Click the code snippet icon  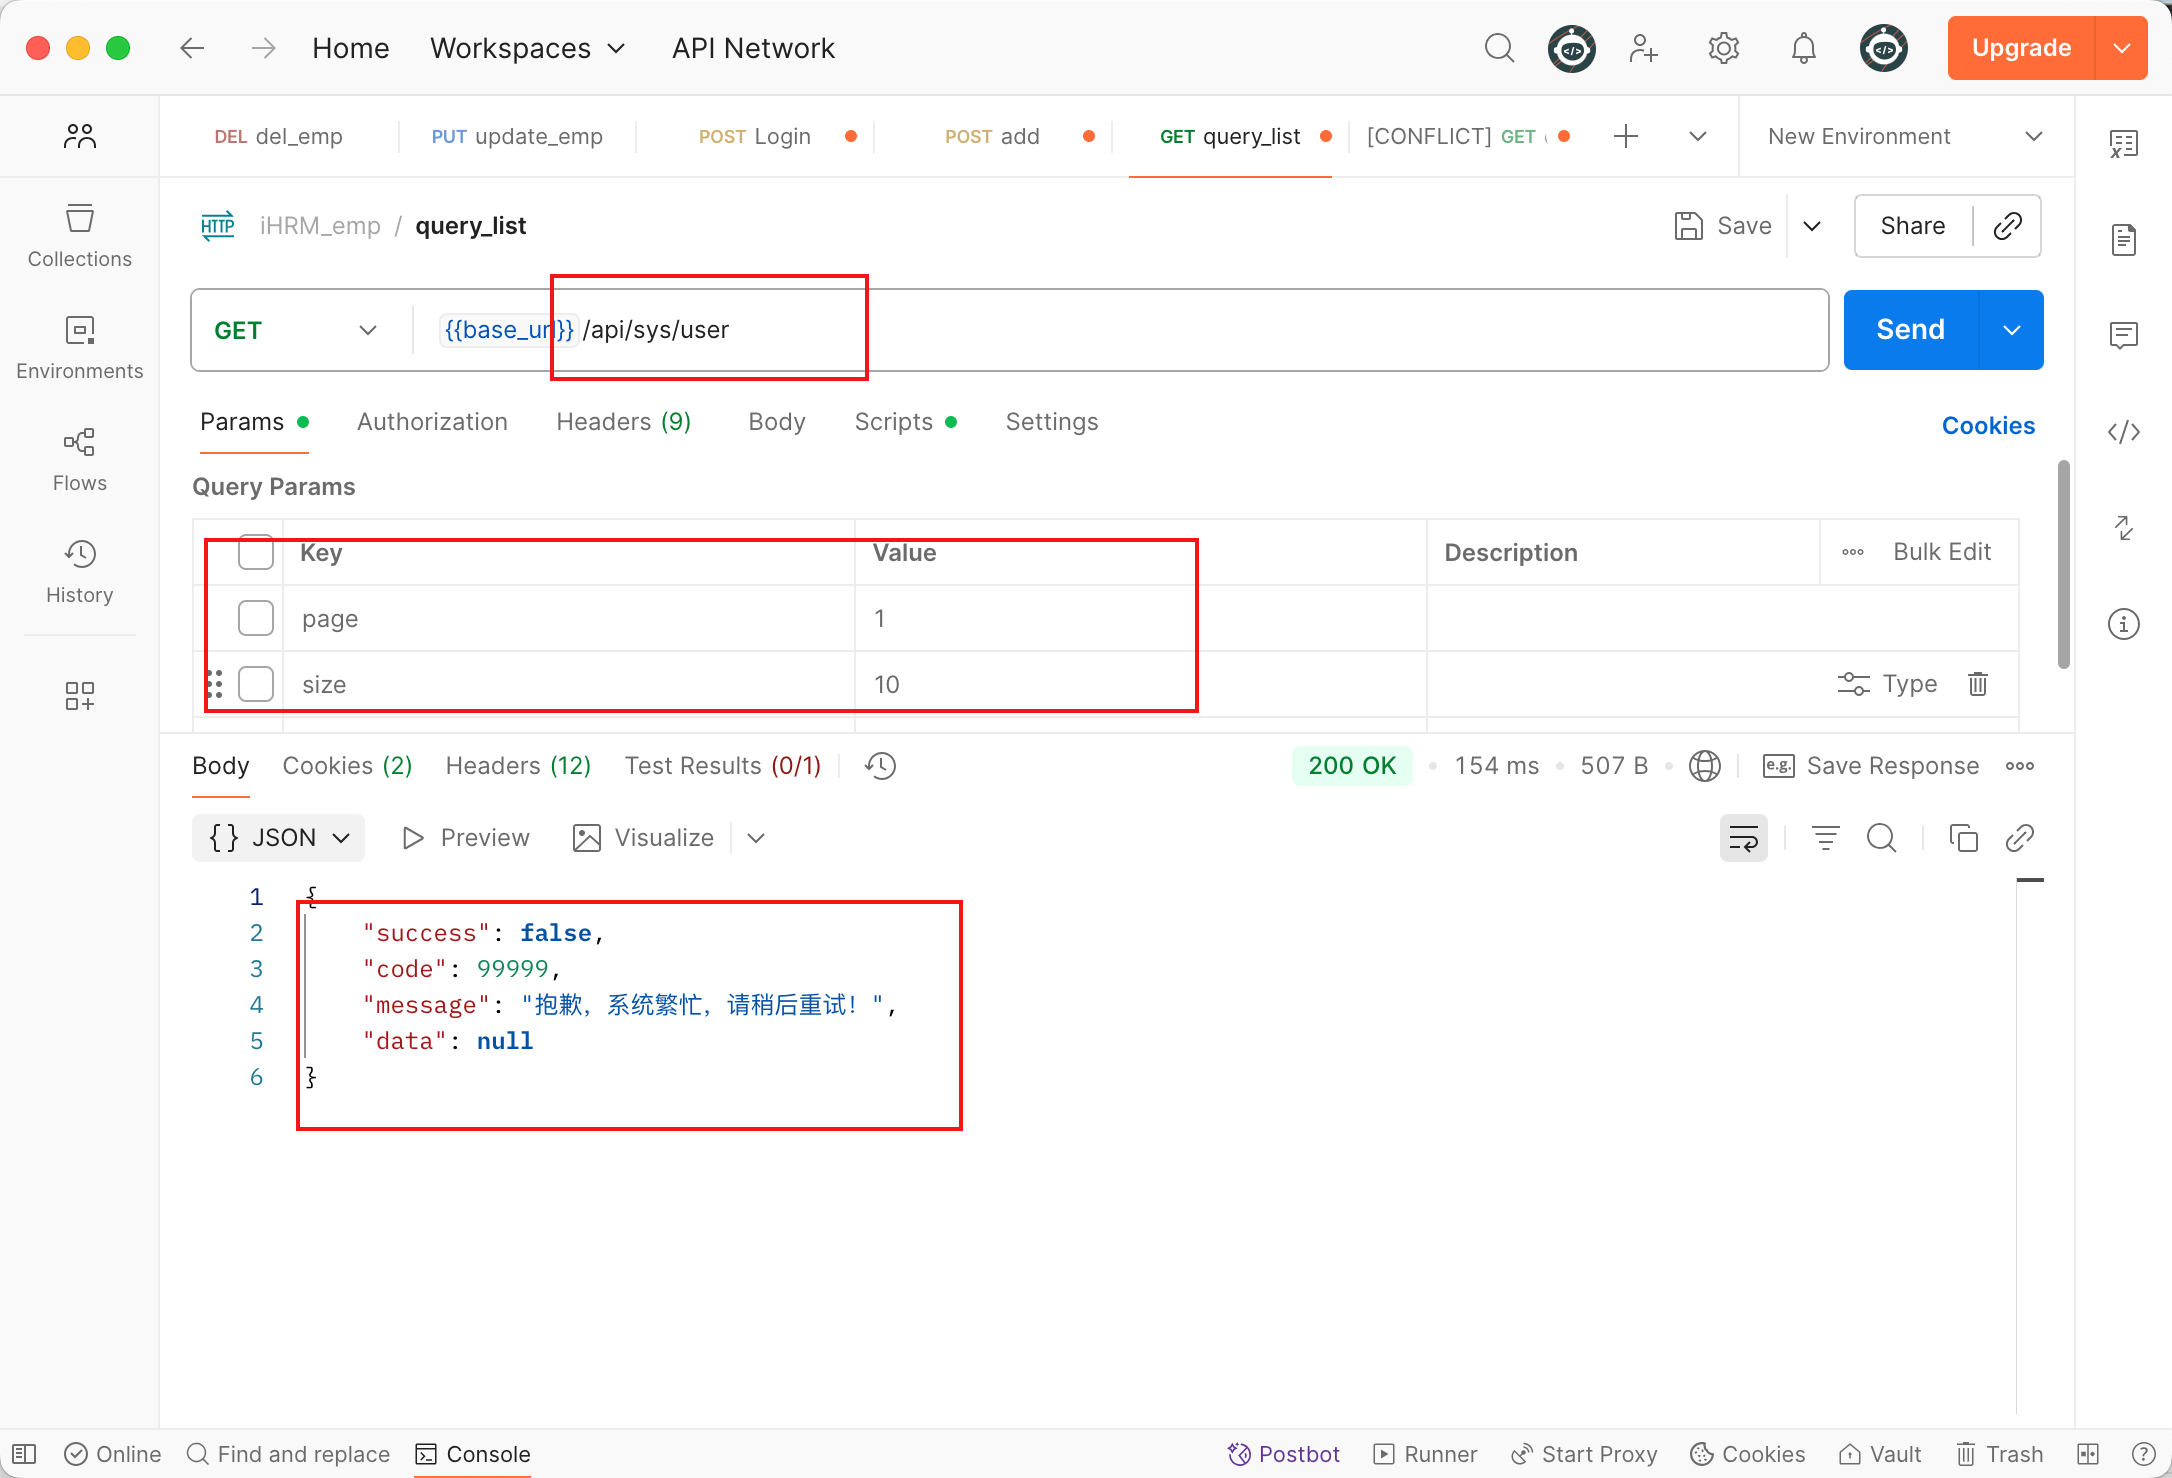(2123, 432)
